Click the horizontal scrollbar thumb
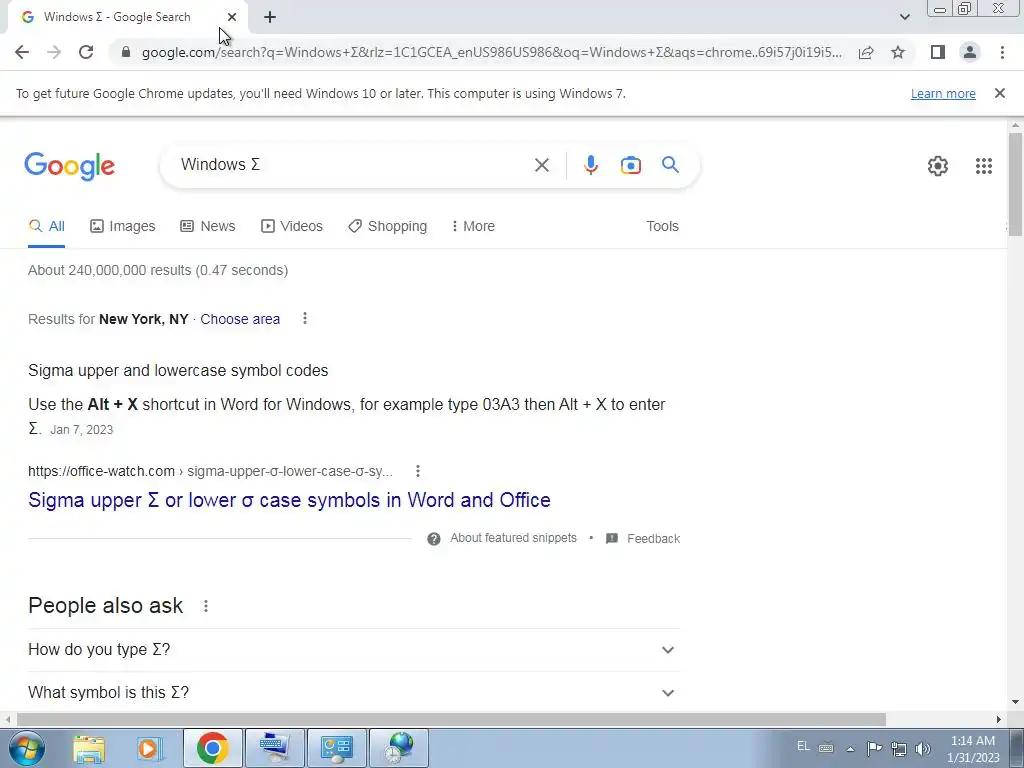 tap(451, 720)
